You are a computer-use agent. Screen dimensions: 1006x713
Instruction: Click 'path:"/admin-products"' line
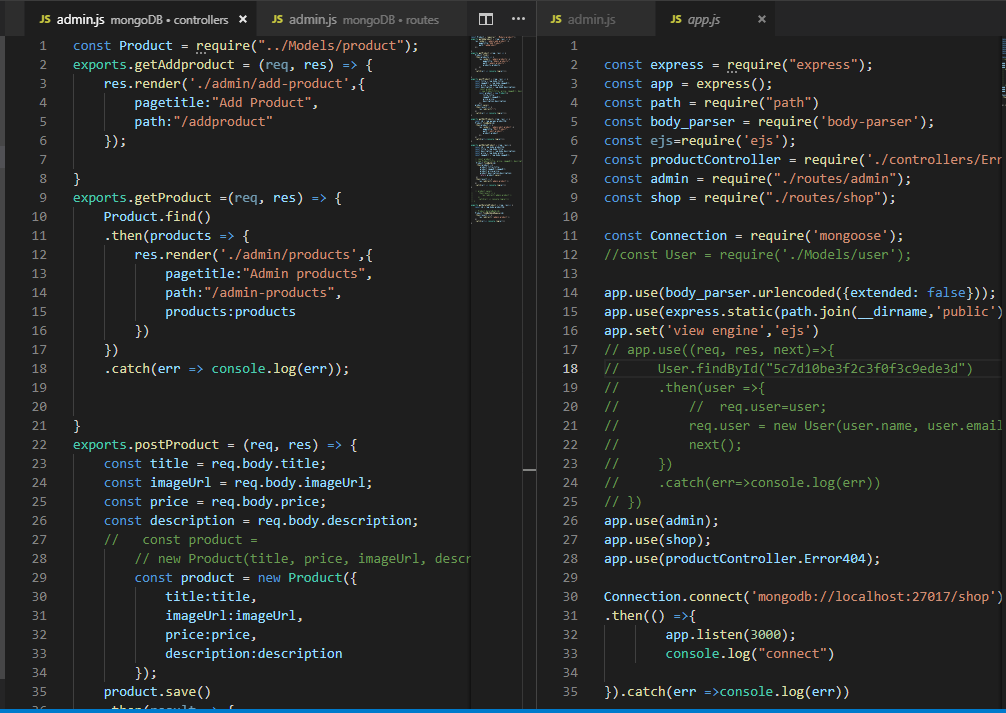click(x=253, y=293)
